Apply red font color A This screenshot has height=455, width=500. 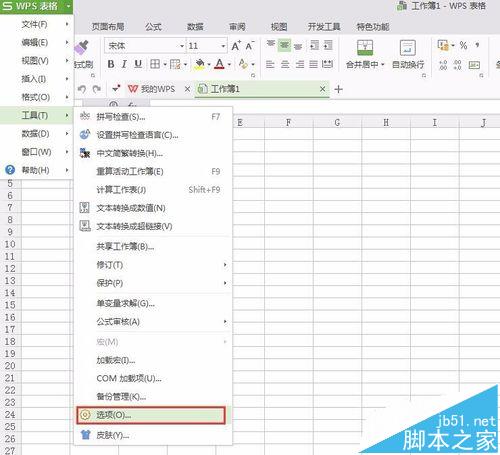[x=219, y=64]
